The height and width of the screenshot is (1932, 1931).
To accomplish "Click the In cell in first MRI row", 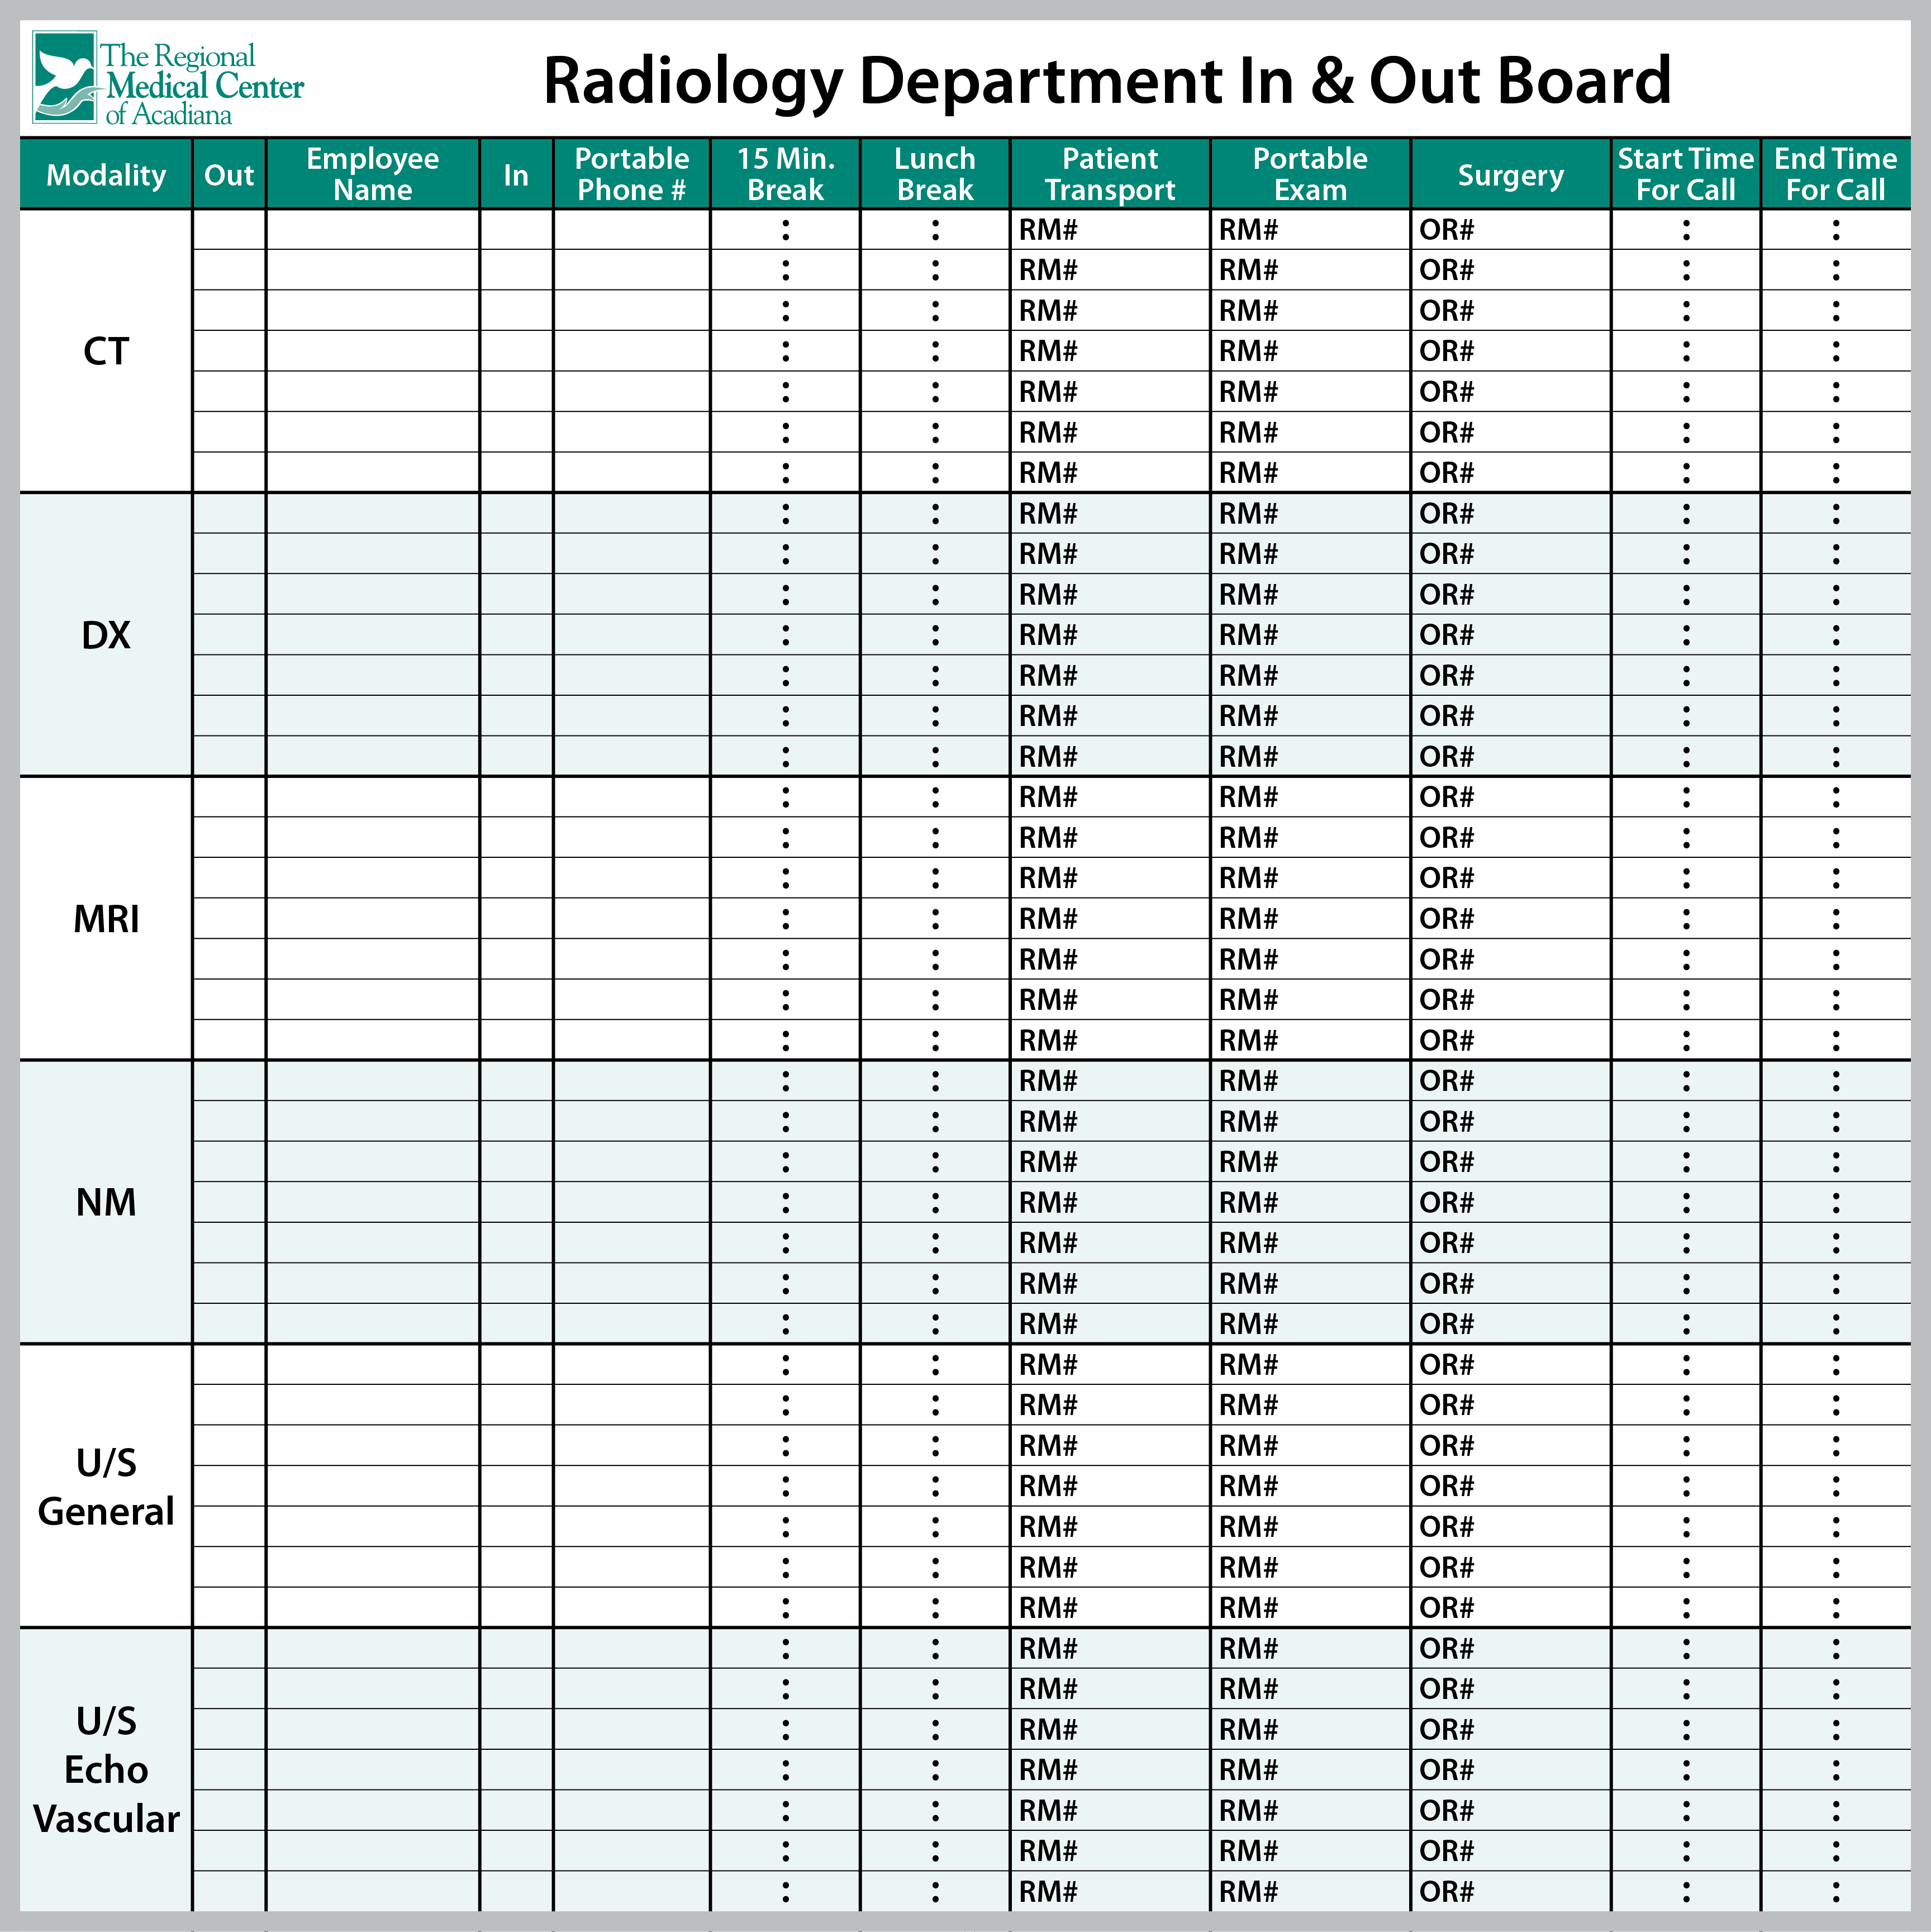I will tap(516, 798).
